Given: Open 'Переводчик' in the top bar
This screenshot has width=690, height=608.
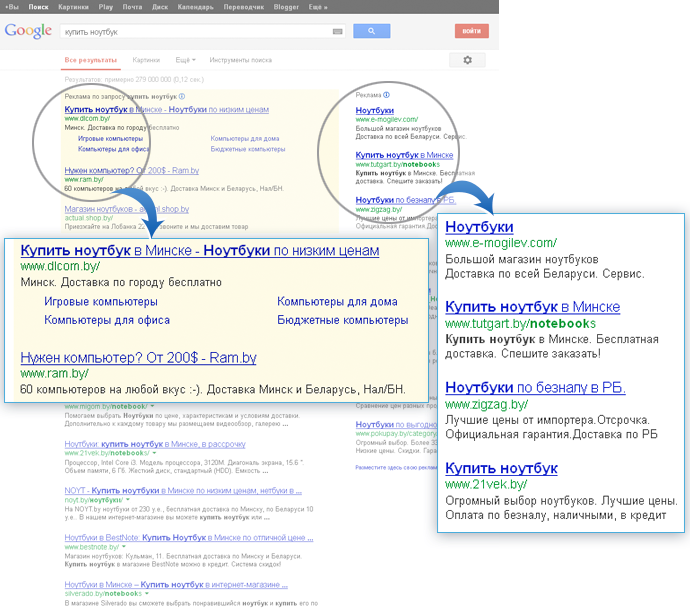Looking at the screenshot, I should (244, 7).
